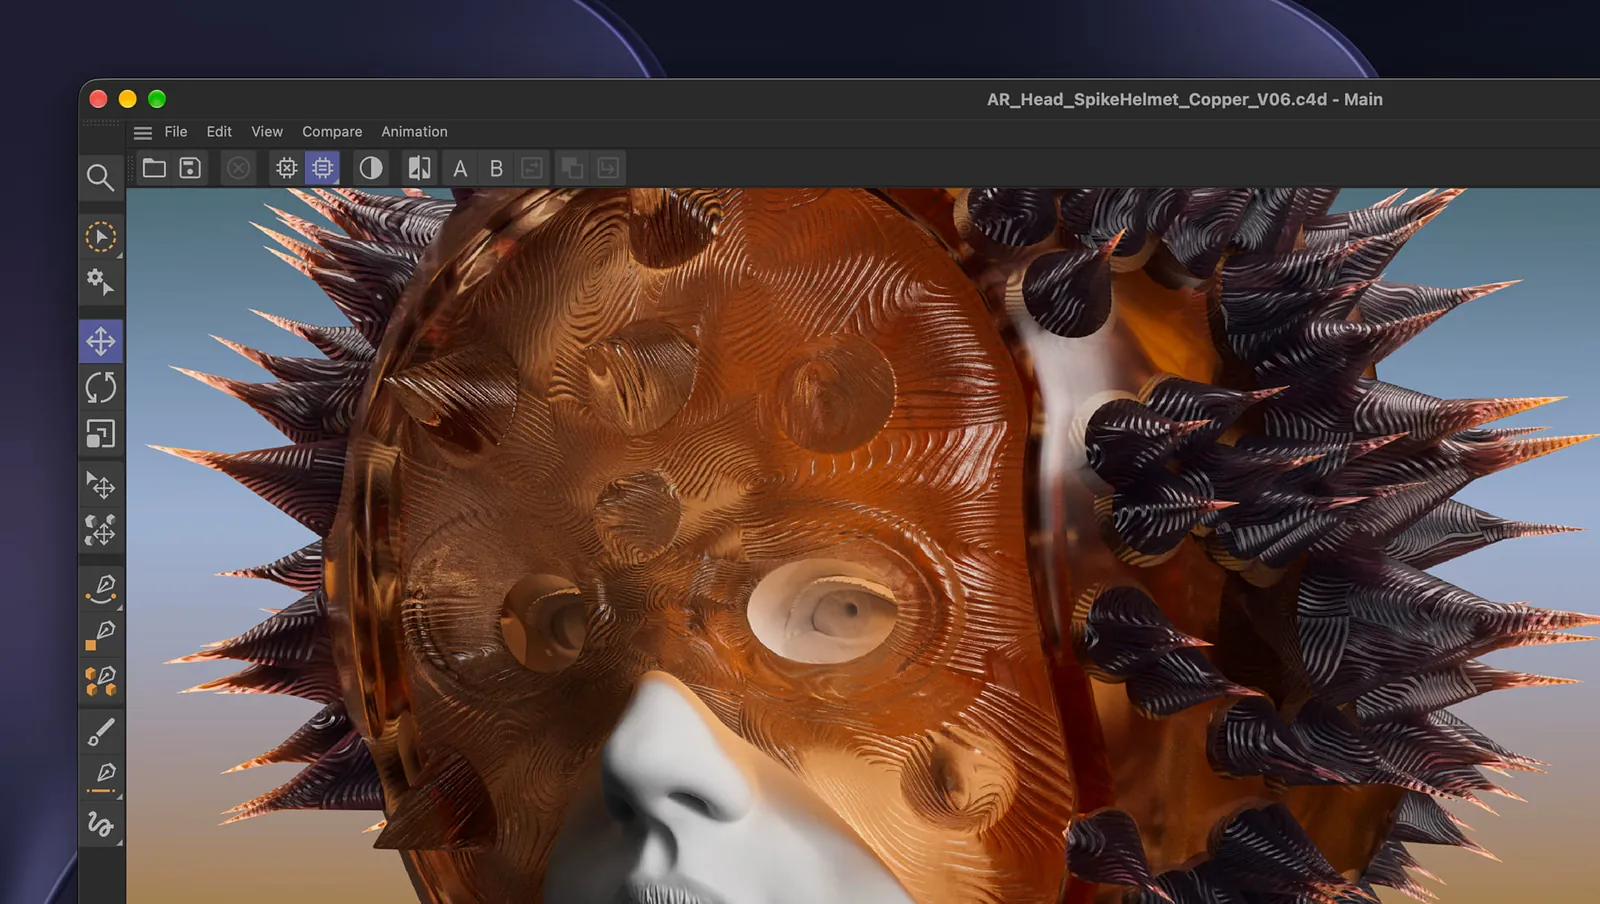Minimize window with the yellow button
1600x904 pixels.
tap(127, 99)
